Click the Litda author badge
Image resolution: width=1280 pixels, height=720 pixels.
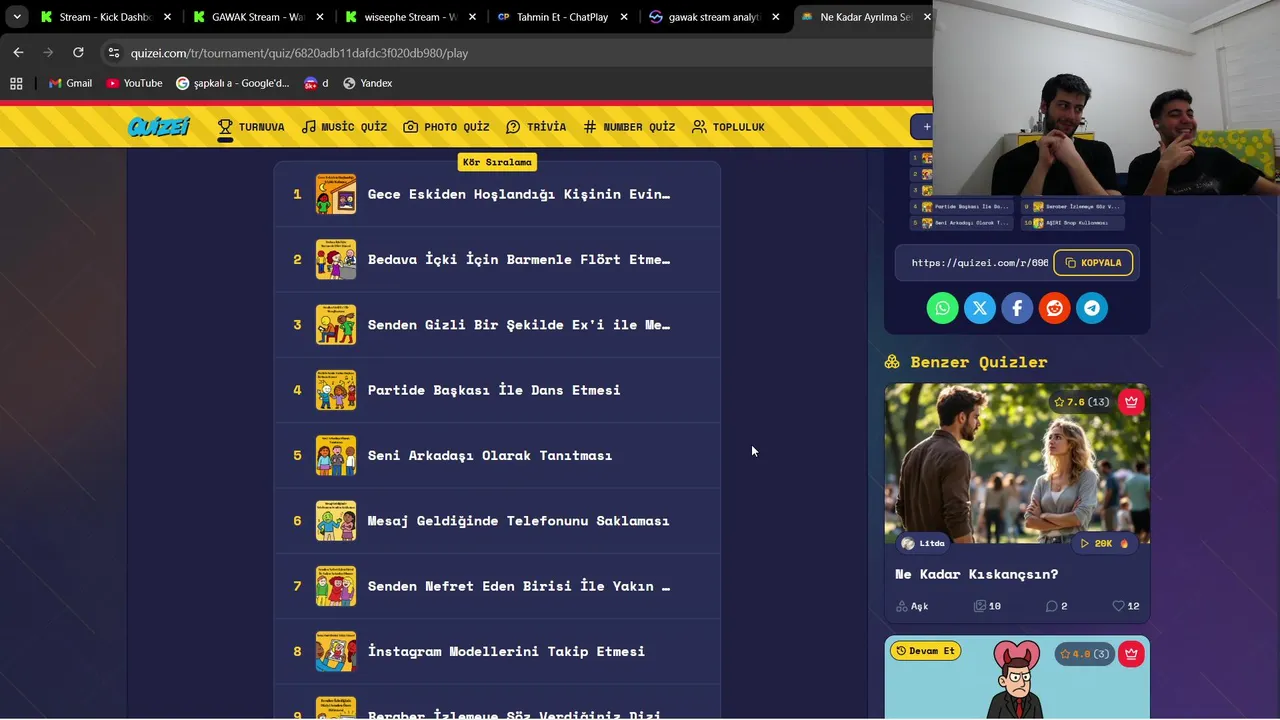click(x=923, y=543)
